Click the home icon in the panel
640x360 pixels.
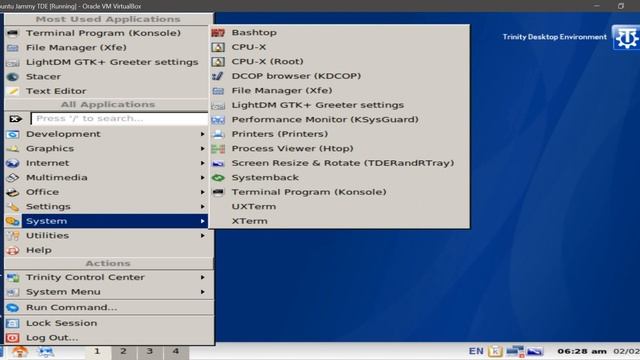19,352
